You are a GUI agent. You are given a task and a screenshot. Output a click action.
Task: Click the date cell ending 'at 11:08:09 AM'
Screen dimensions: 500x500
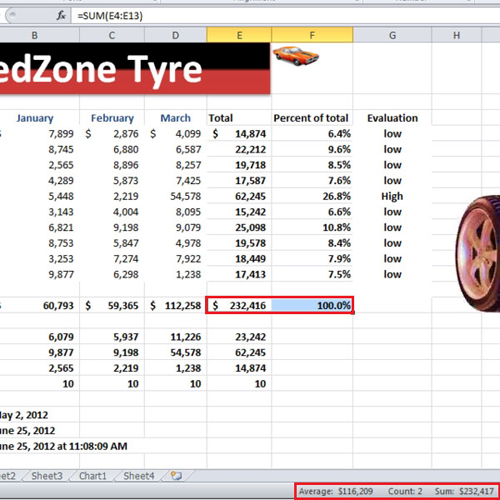(63, 446)
